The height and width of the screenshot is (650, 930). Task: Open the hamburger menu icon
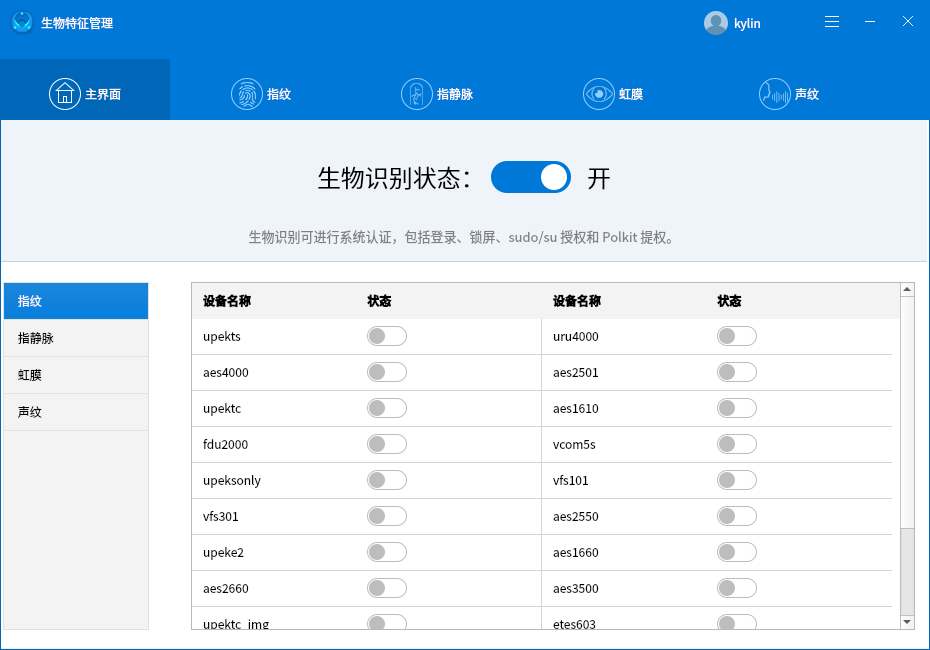[x=831, y=21]
